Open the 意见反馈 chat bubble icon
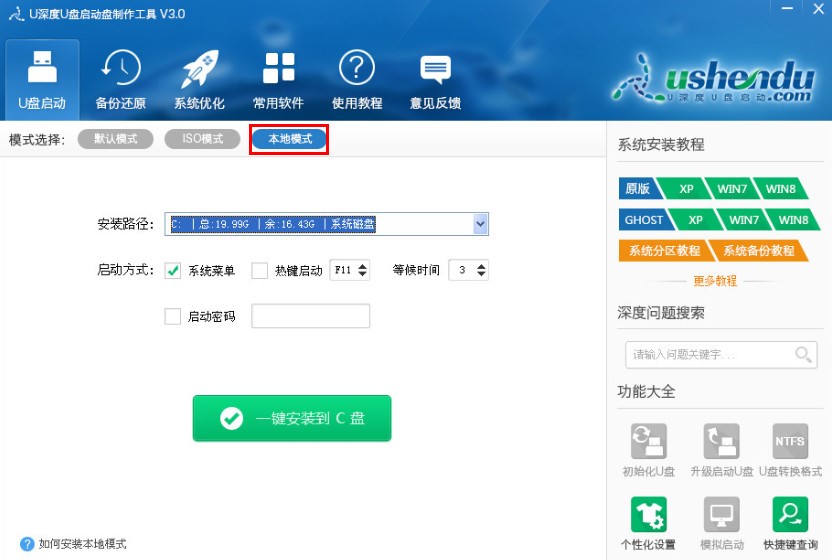 [x=435, y=69]
